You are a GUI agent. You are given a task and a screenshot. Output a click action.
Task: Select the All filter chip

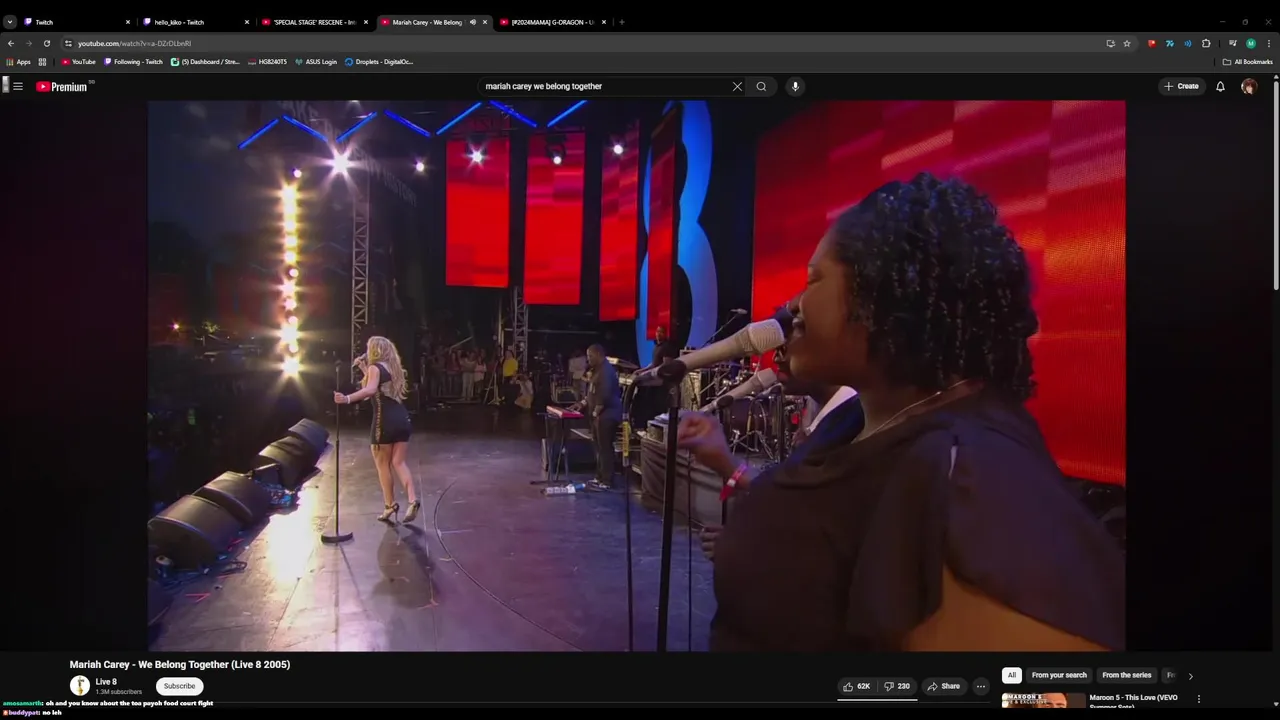pyautogui.click(x=1011, y=675)
